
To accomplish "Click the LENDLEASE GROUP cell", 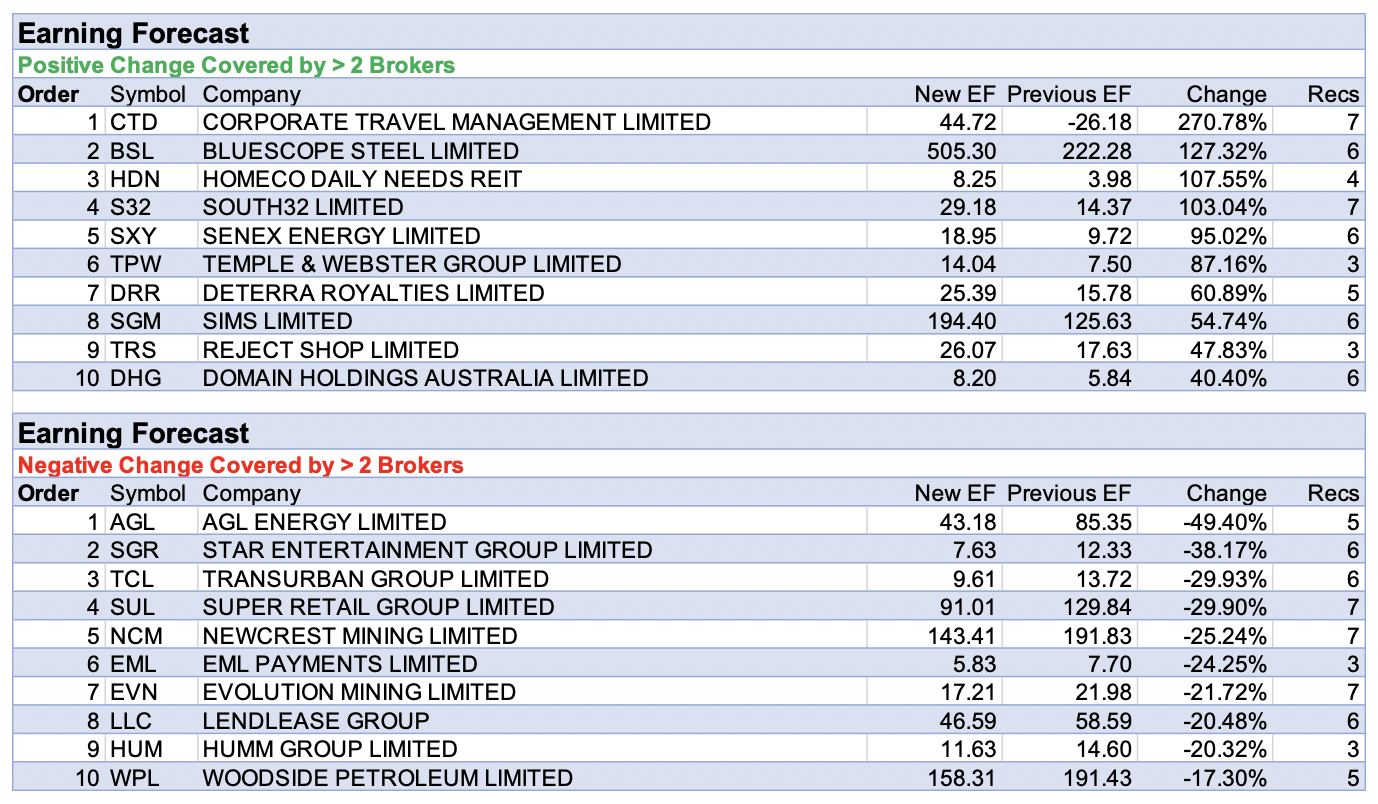I will tap(316, 721).
